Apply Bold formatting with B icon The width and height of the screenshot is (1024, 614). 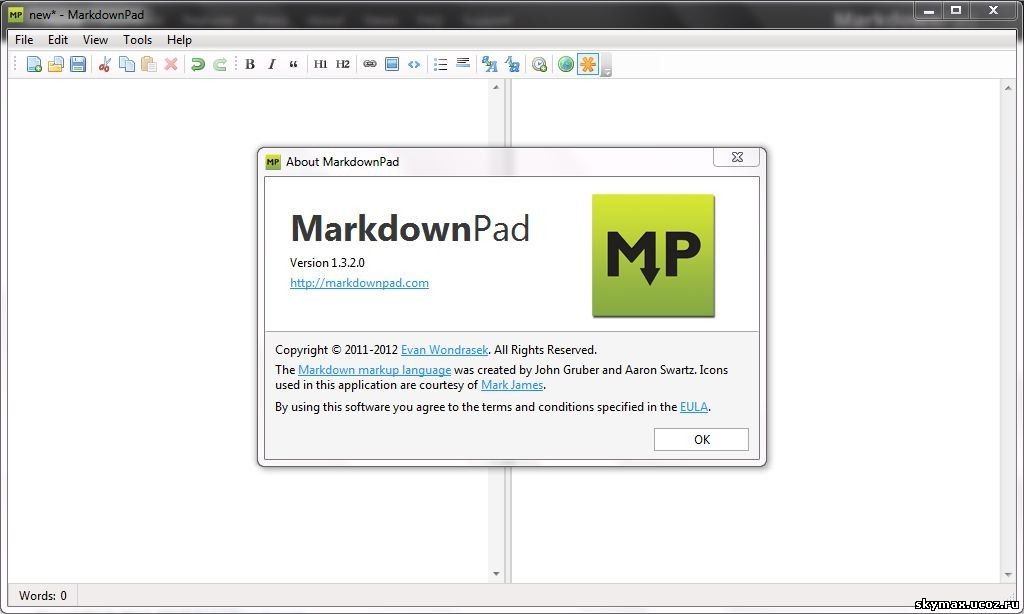pos(249,64)
